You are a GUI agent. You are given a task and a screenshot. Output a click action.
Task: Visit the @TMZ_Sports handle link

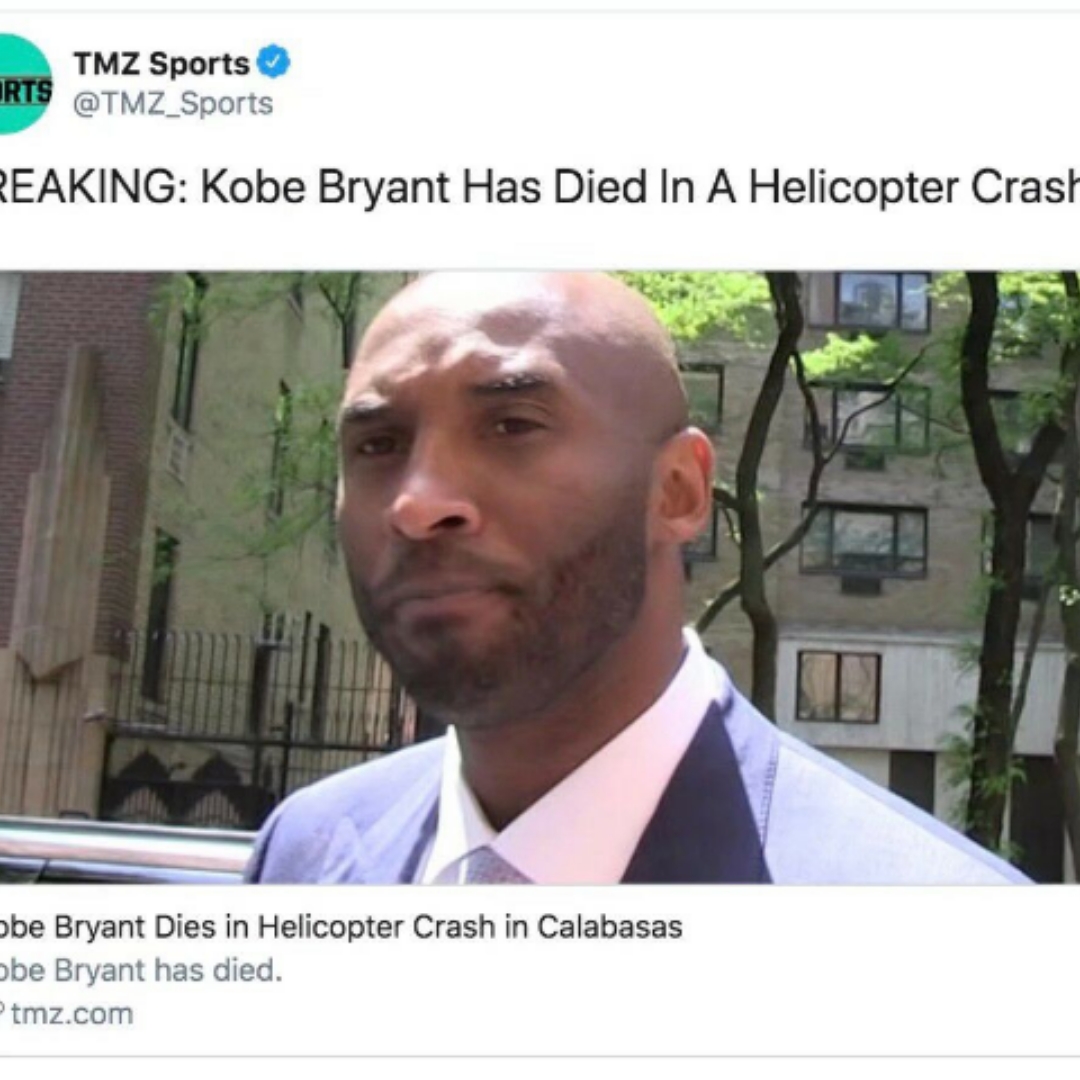tap(173, 104)
